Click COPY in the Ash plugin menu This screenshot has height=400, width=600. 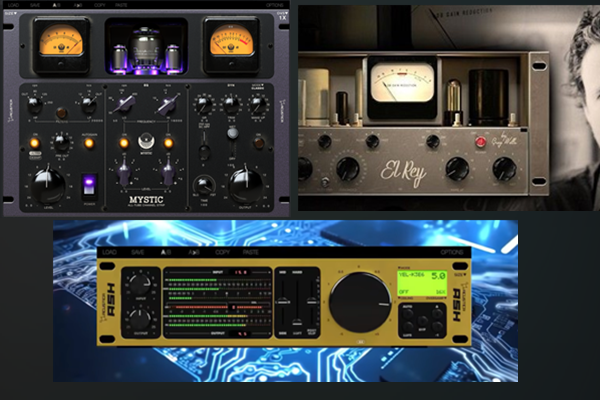coord(222,252)
